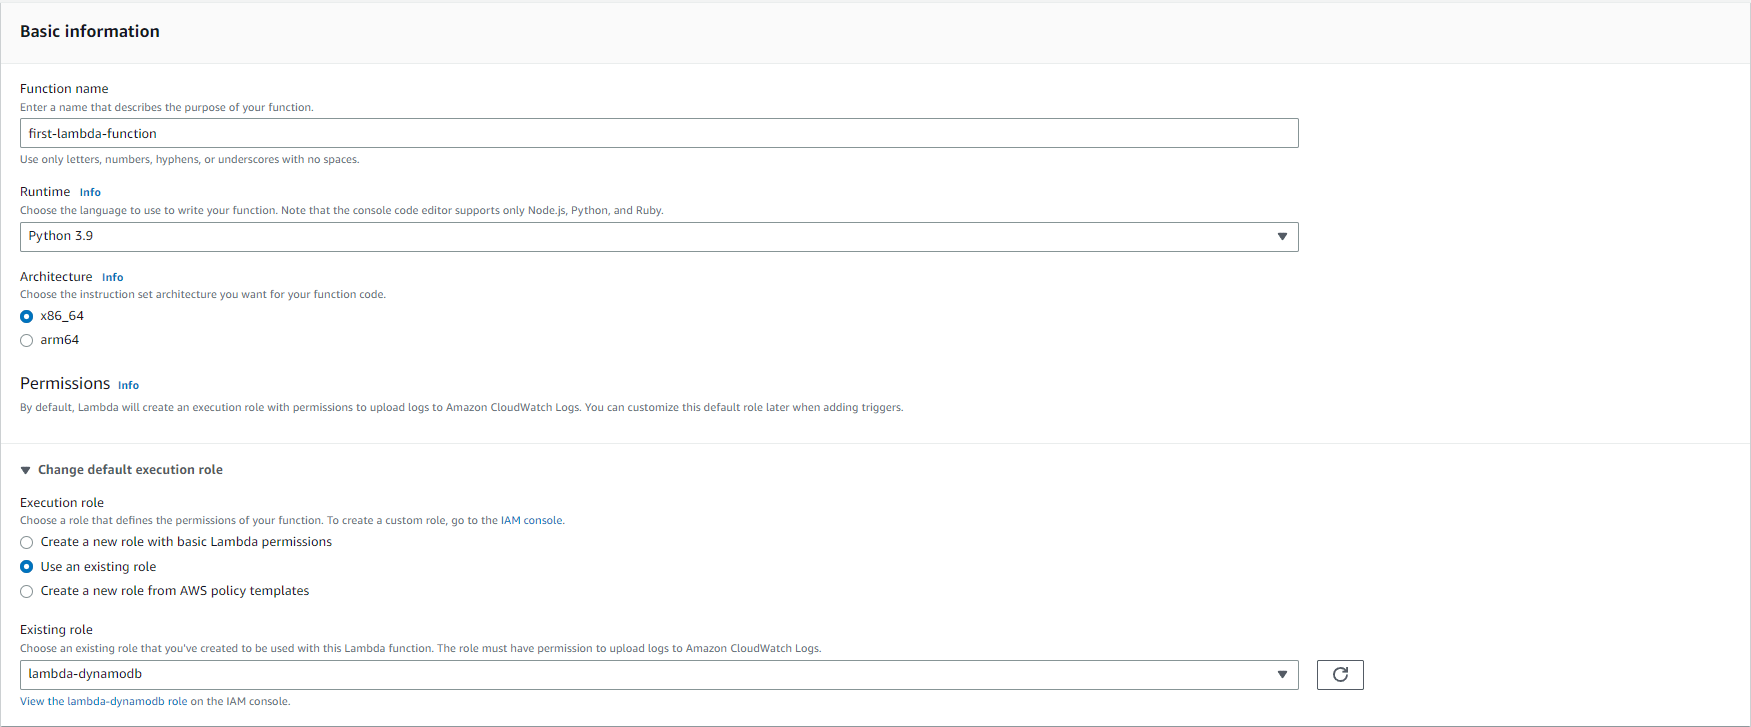
Task: Select the x86_64 architecture radio button
Action: pyautogui.click(x=27, y=316)
